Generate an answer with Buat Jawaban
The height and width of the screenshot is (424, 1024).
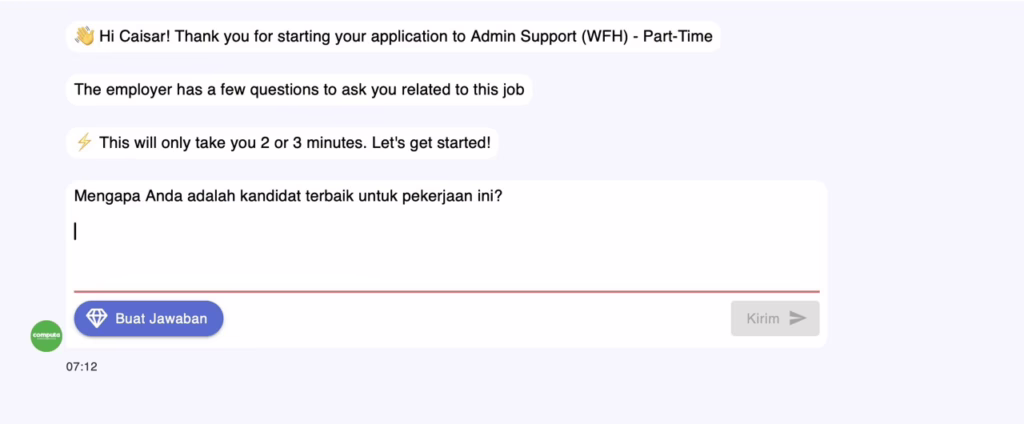(x=149, y=319)
